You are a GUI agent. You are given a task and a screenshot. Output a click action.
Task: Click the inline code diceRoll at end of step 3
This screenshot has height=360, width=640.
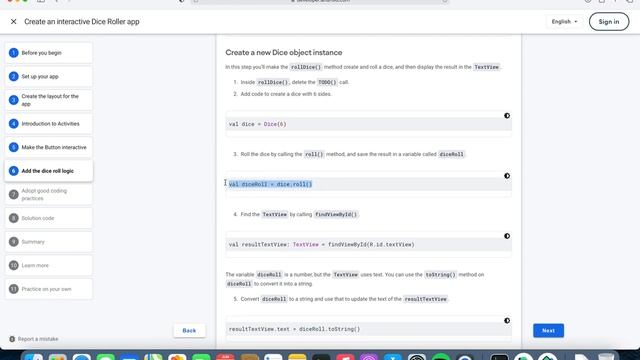(x=451, y=154)
